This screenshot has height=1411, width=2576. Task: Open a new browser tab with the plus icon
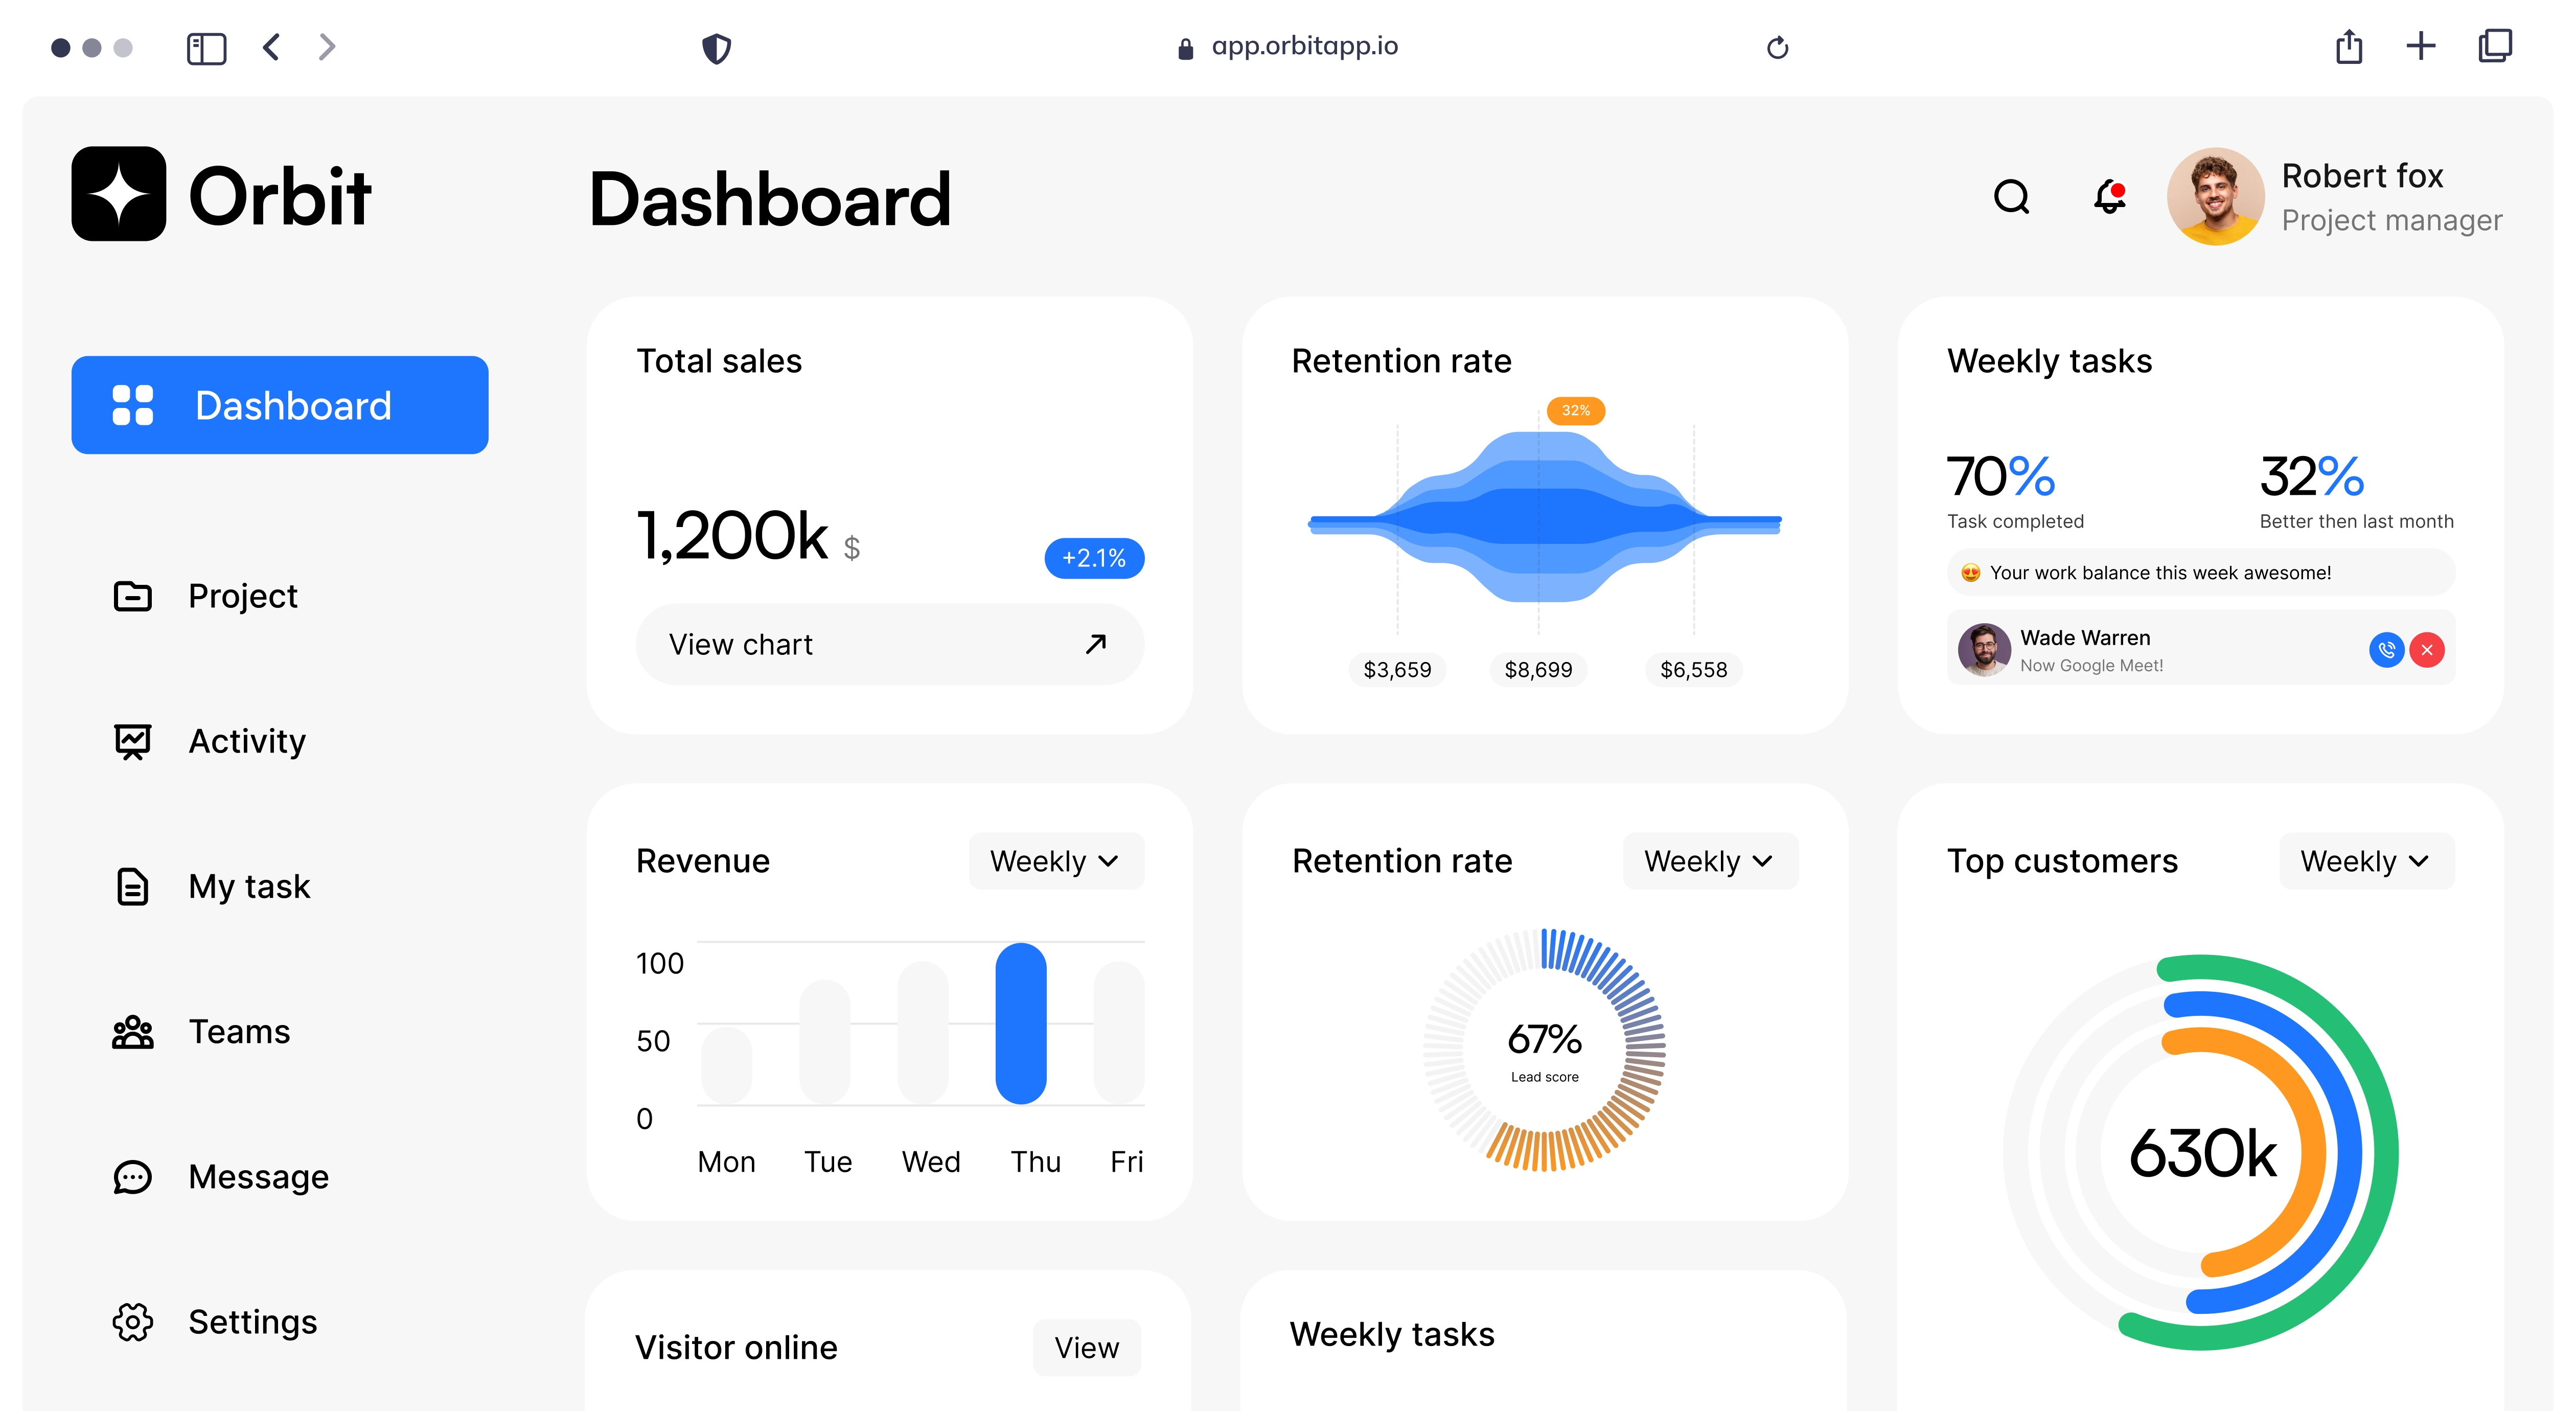click(2421, 46)
